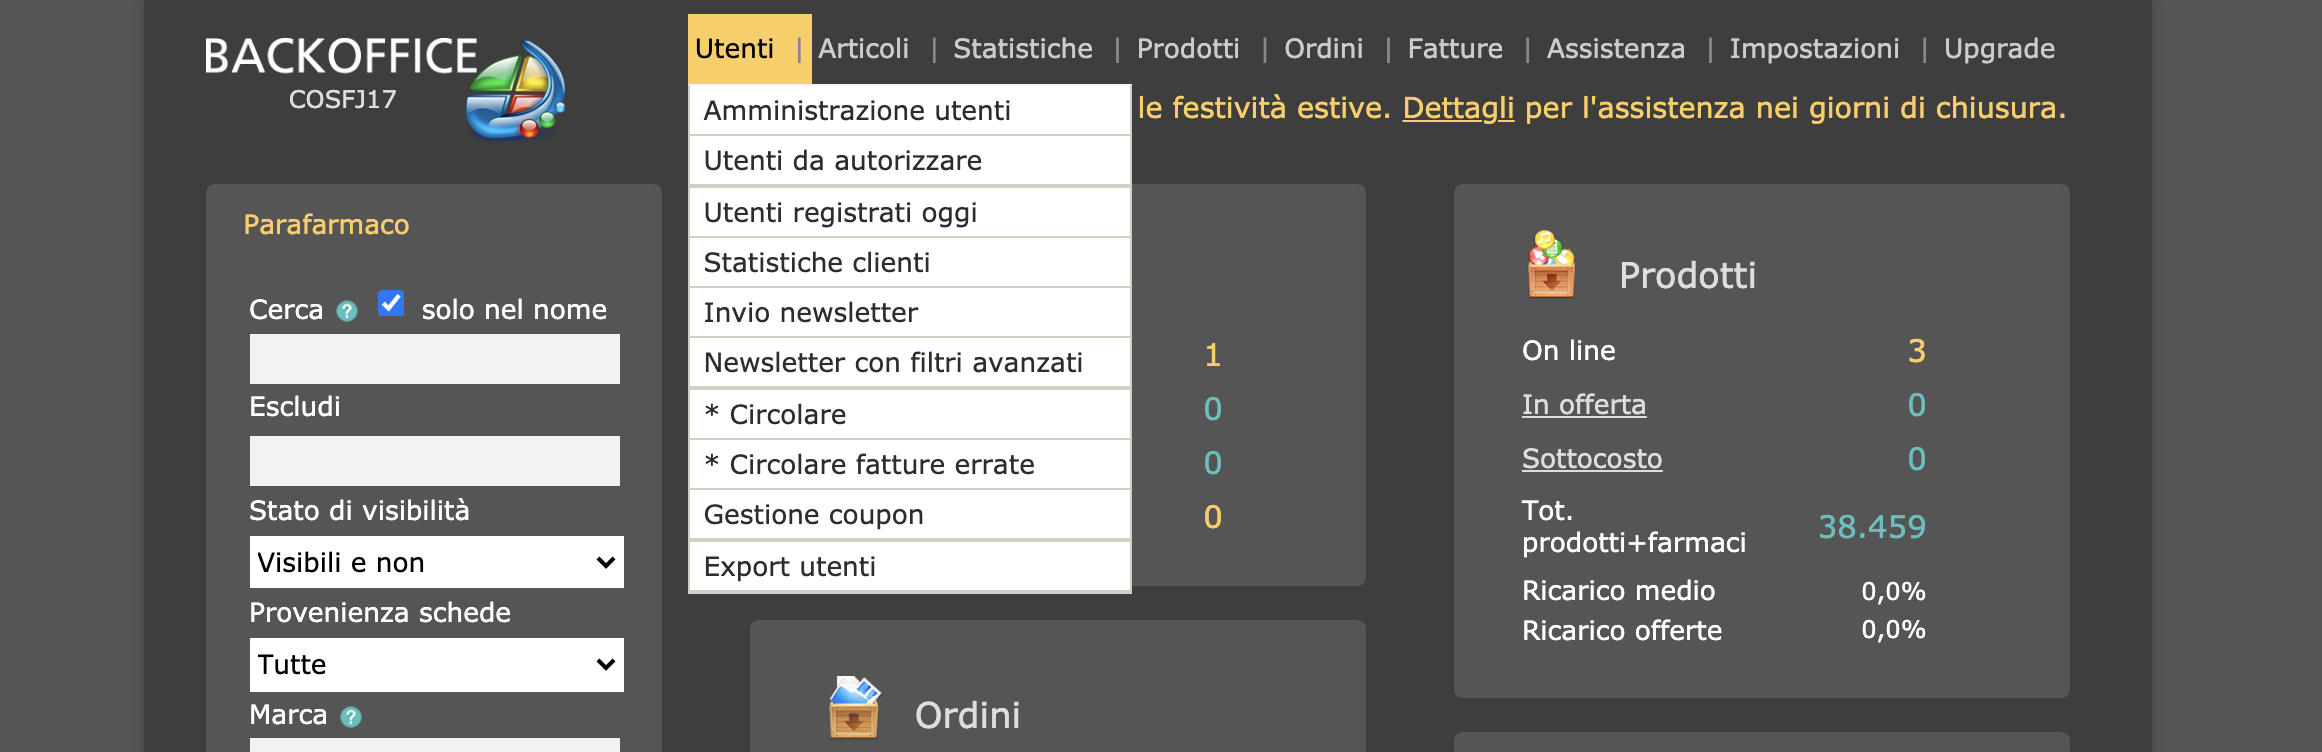The image size is (2322, 752).
Task: Open the Statistiche section
Action: [1023, 47]
